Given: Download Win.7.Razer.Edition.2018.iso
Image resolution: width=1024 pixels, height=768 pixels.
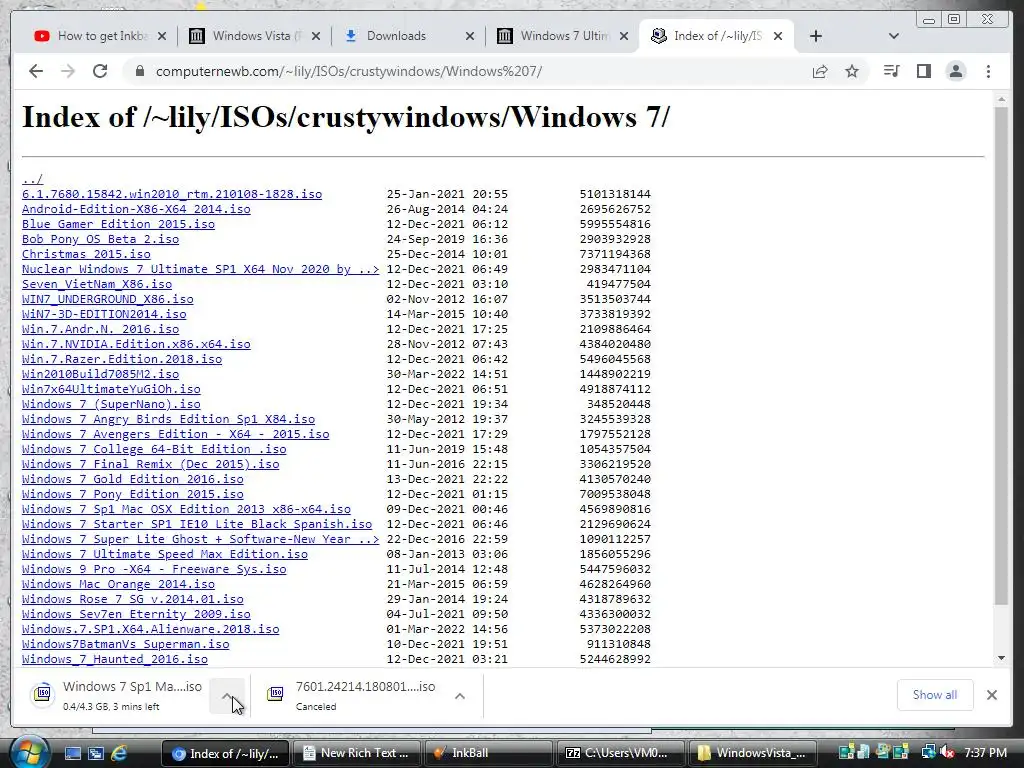Looking at the screenshot, I should click(121, 359).
